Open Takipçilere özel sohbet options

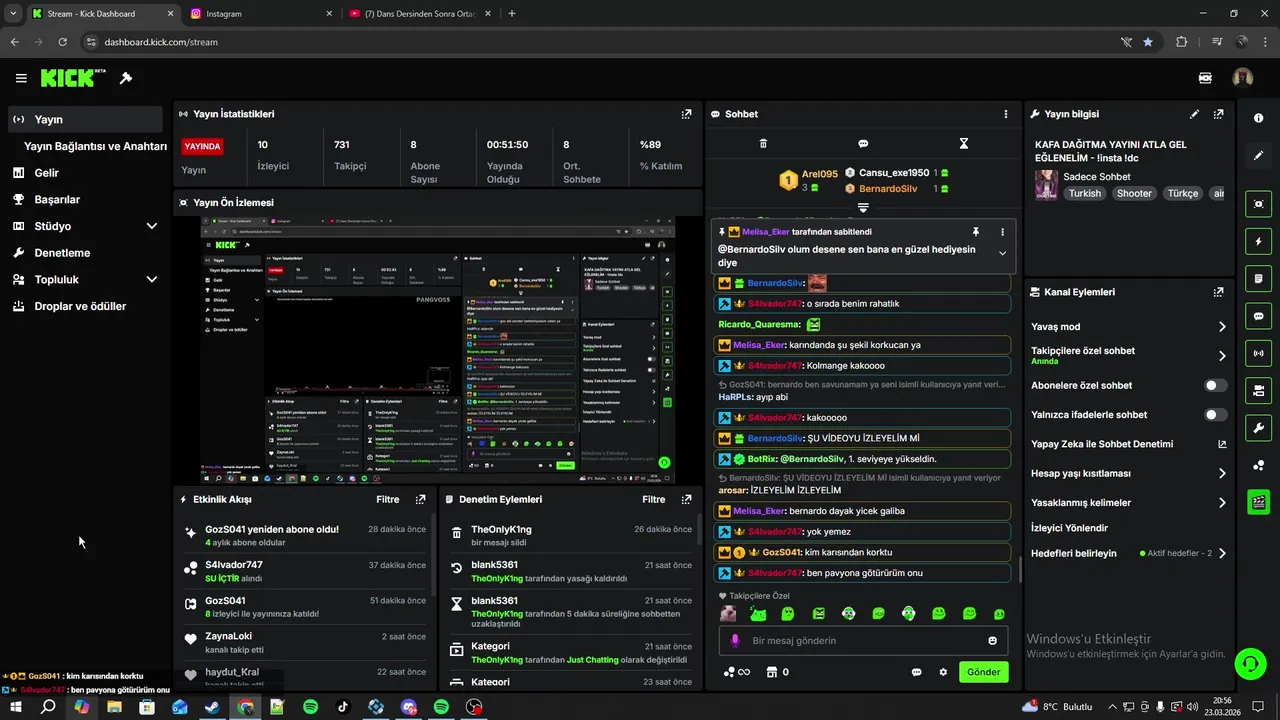tap(1128, 355)
